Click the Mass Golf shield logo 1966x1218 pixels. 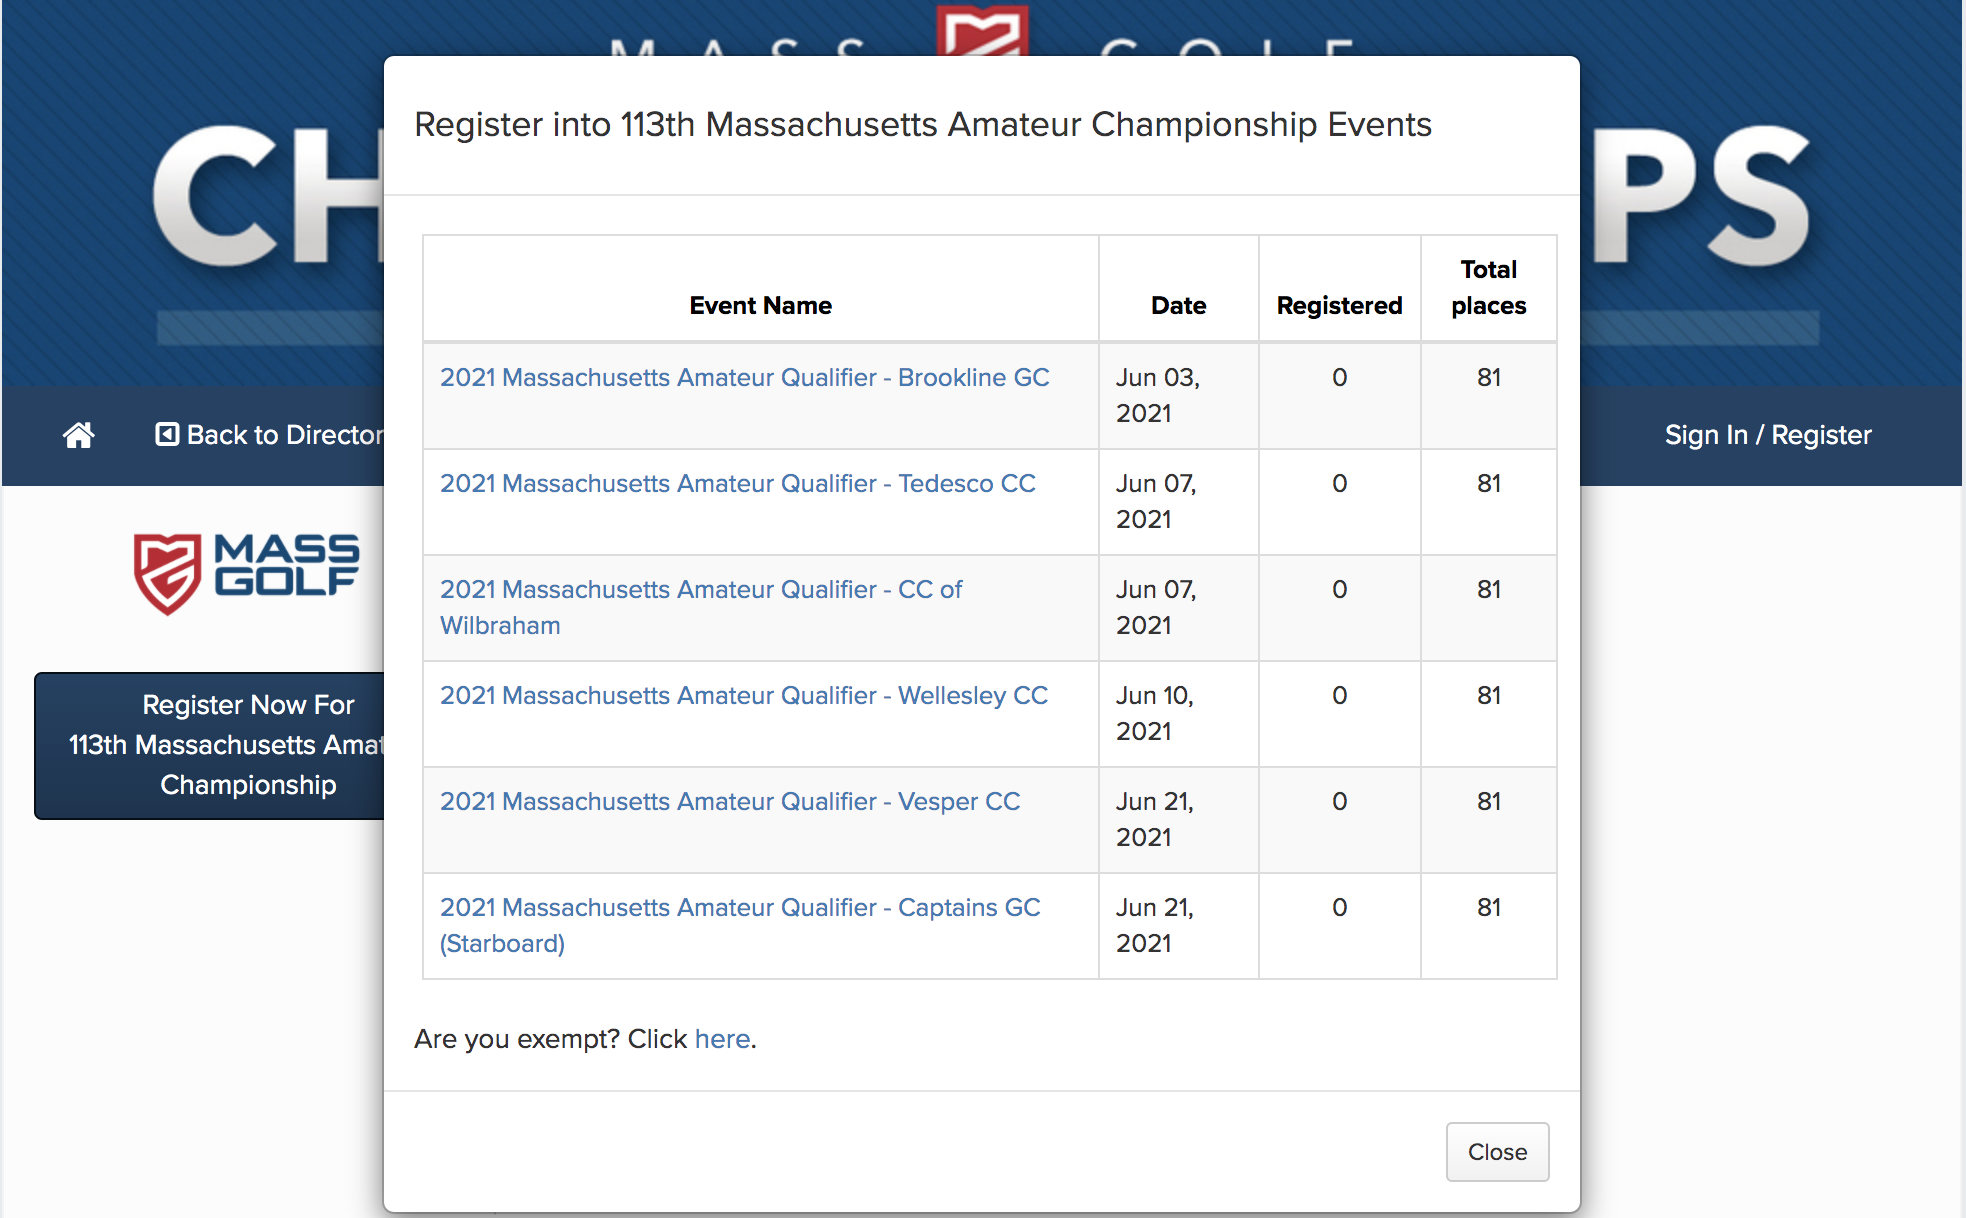(168, 573)
